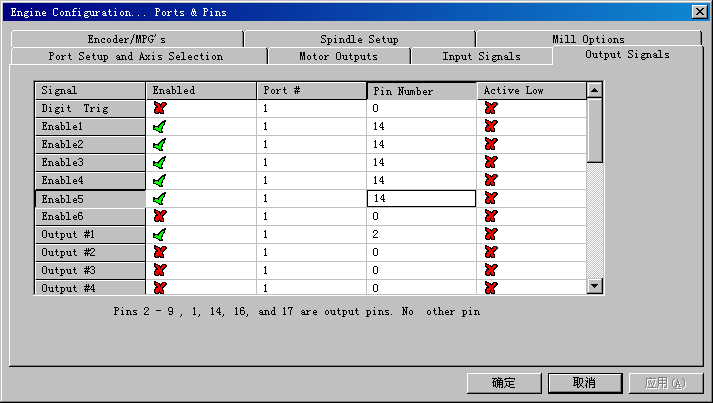713x403 pixels.
Task: Toggle the Enabled checkmark for Enable1
Action: pos(160,126)
